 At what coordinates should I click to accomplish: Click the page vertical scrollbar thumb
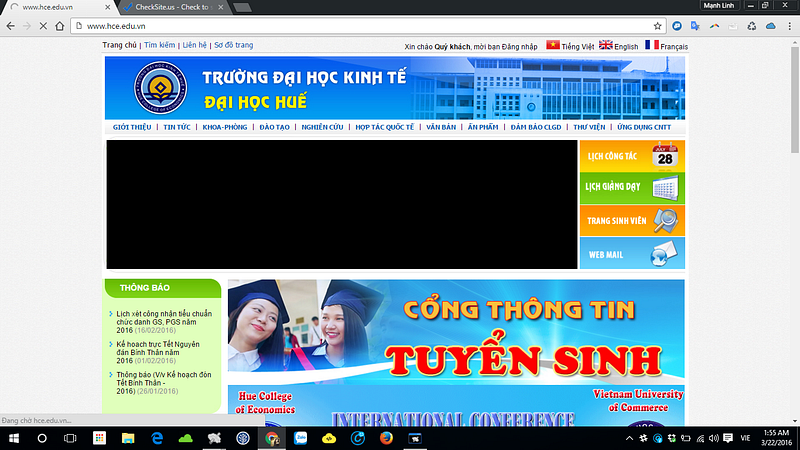click(x=795, y=100)
